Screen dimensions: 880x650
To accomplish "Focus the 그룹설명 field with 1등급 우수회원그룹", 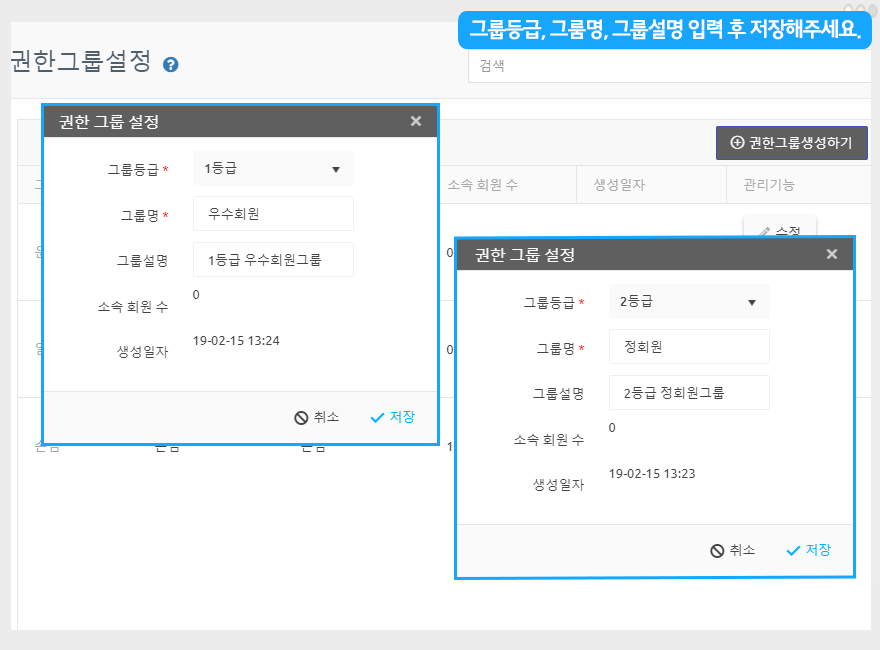I will pos(273,260).
